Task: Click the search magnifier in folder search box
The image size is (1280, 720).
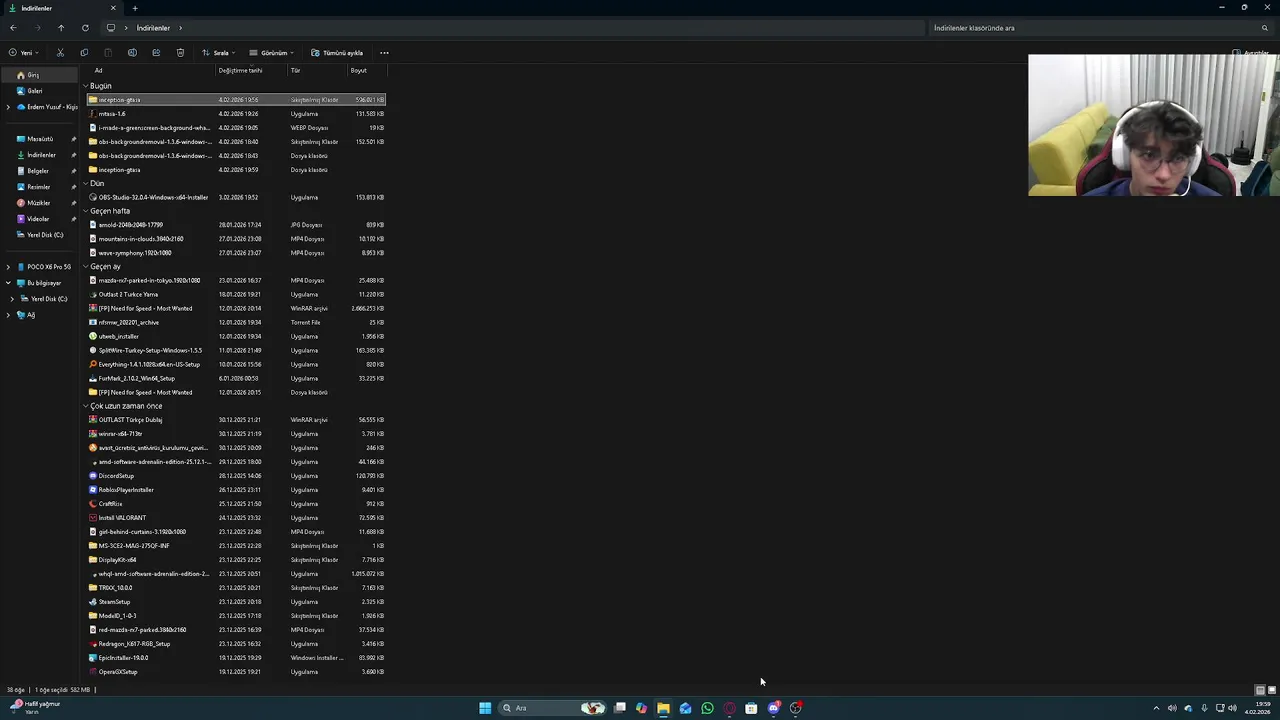Action: click(1265, 28)
